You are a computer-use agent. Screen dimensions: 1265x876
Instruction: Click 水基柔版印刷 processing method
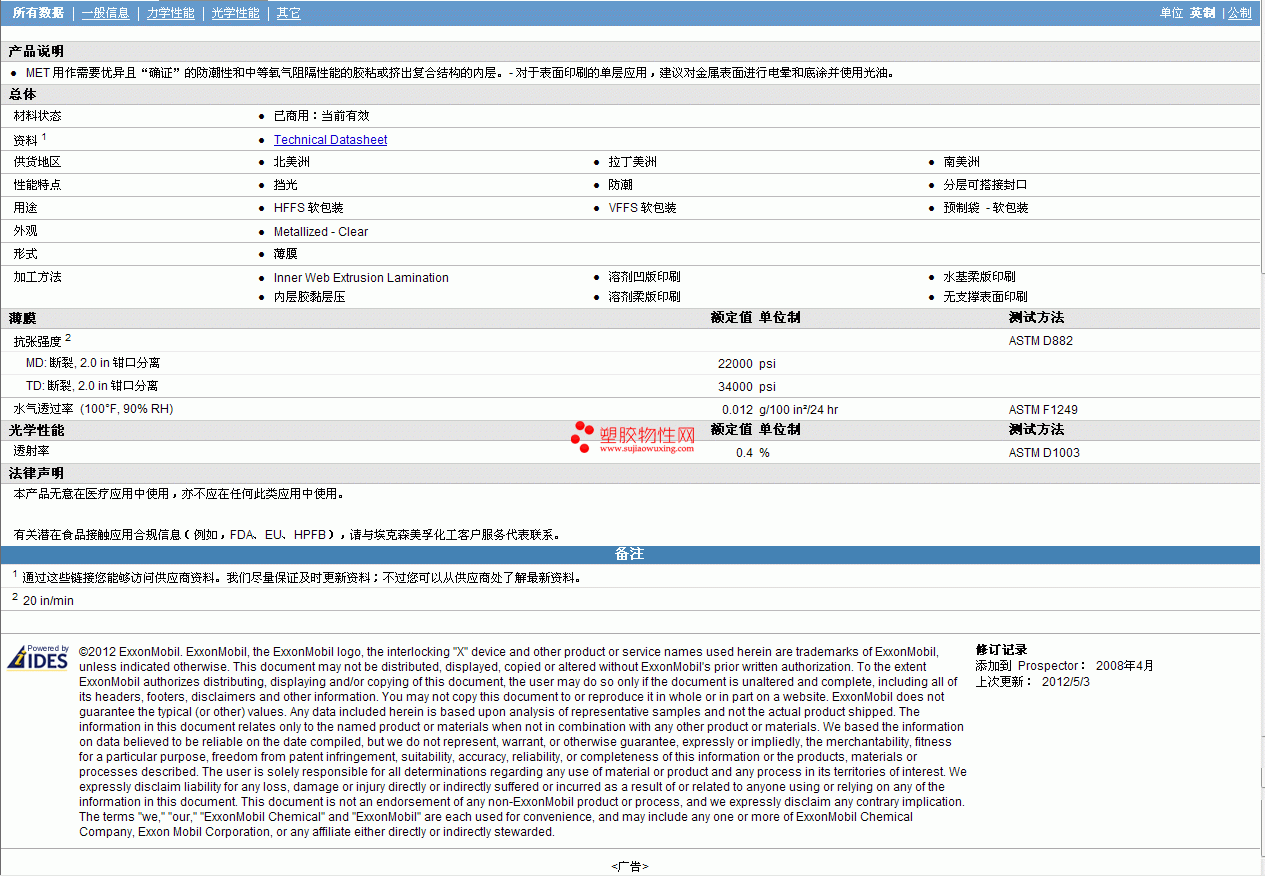click(x=980, y=277)
